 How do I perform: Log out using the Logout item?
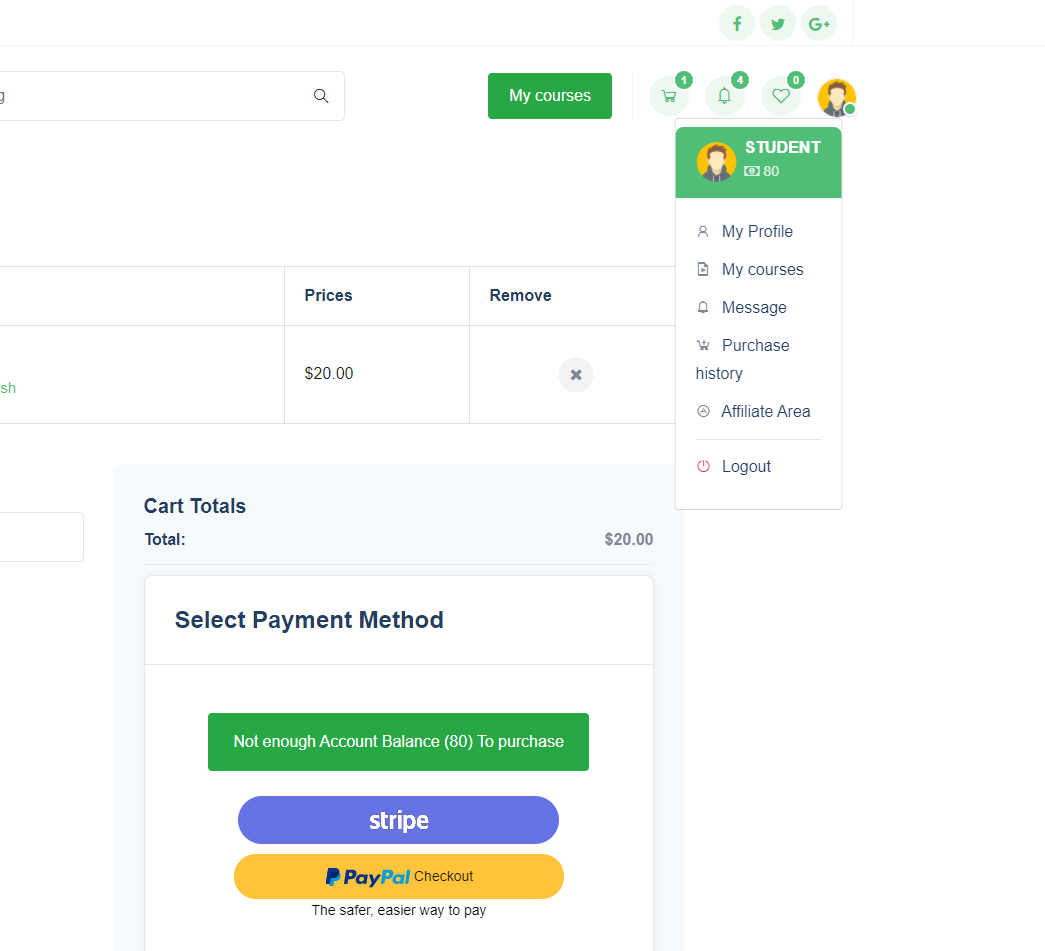746,466
